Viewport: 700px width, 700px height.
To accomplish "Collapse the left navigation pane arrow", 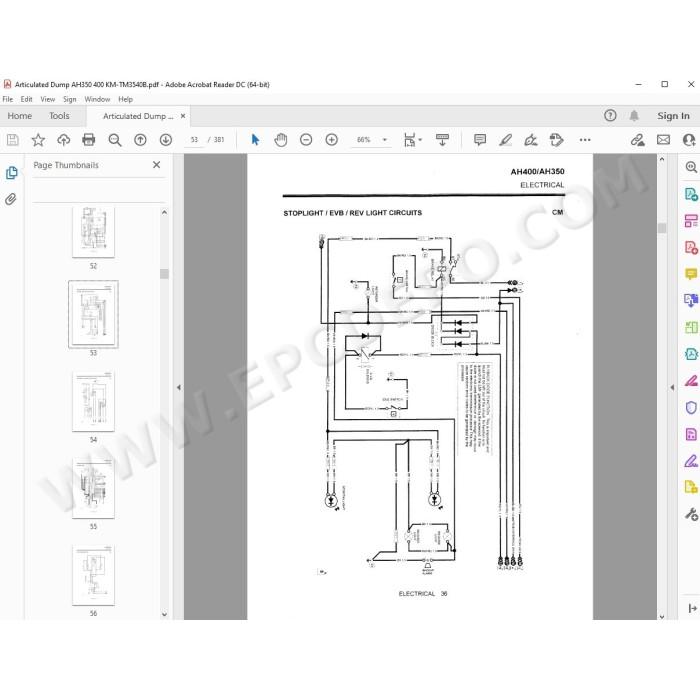I will coord(179,388).
